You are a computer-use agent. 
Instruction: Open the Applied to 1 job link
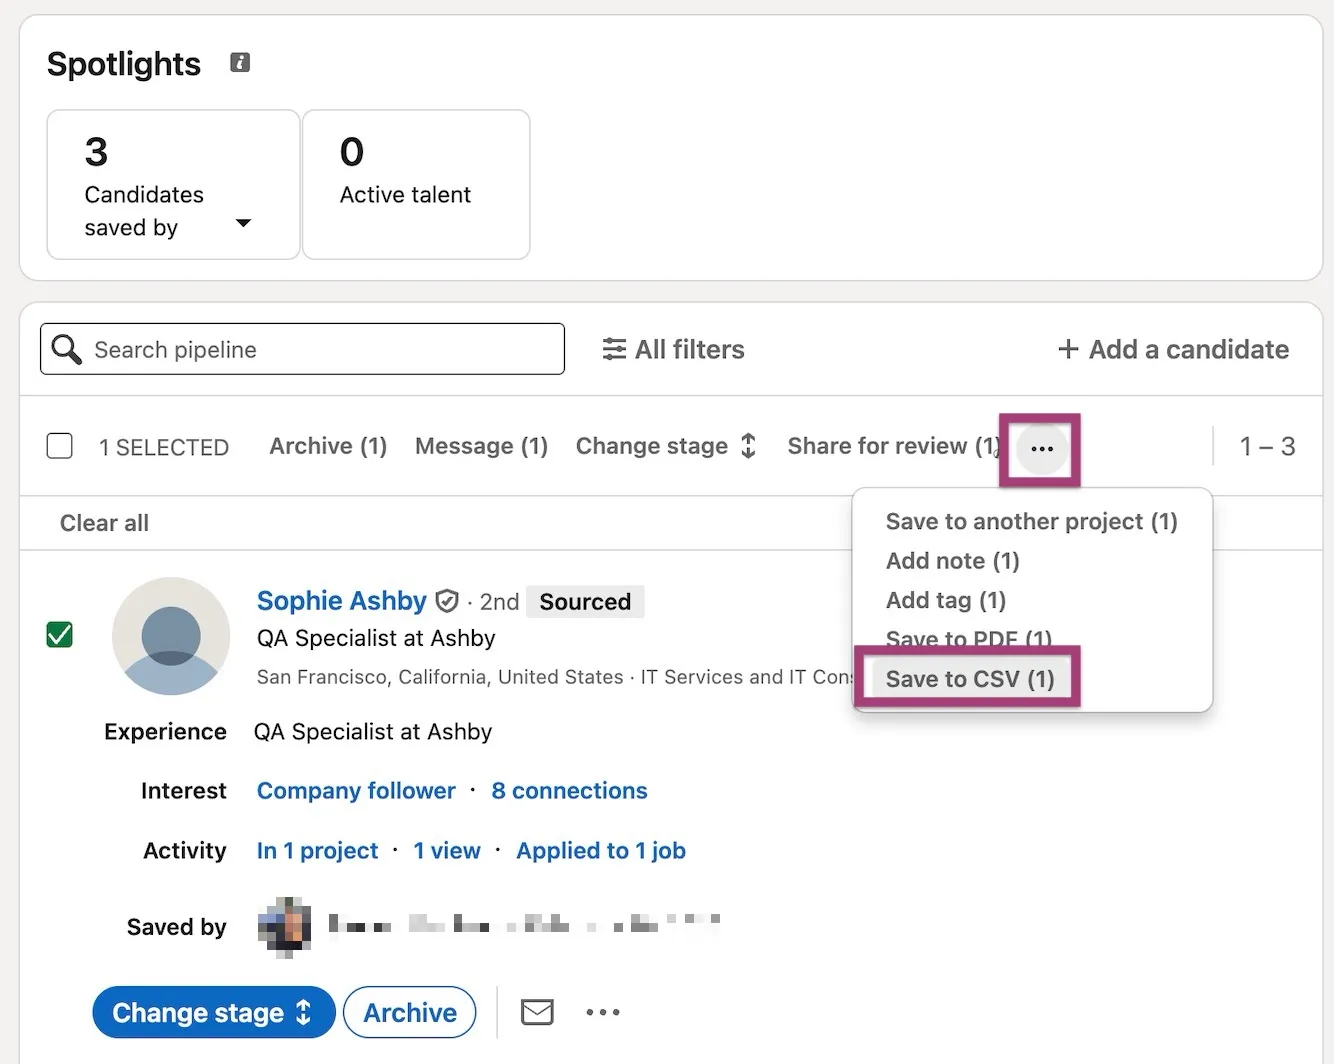(x=601, y=851)
